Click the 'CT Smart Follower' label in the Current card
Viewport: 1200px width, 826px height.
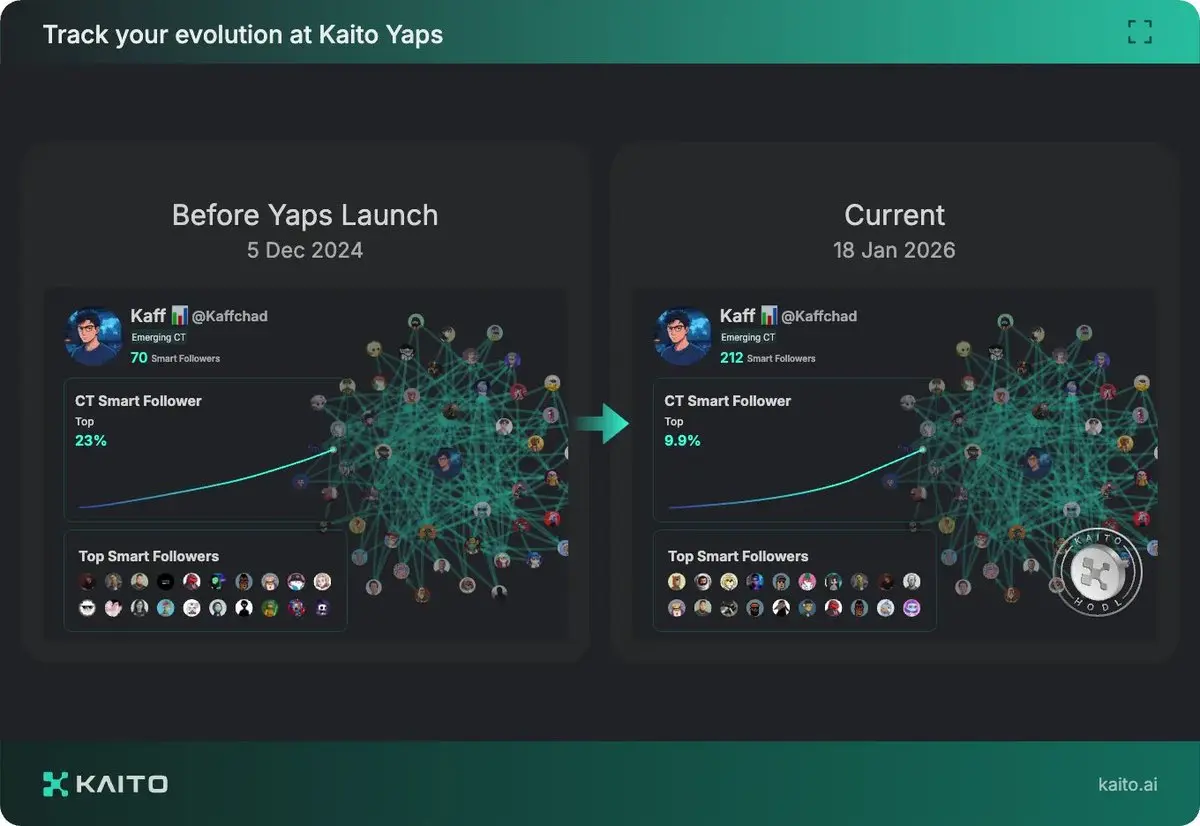pyautogui.click(x=727, y=401)
